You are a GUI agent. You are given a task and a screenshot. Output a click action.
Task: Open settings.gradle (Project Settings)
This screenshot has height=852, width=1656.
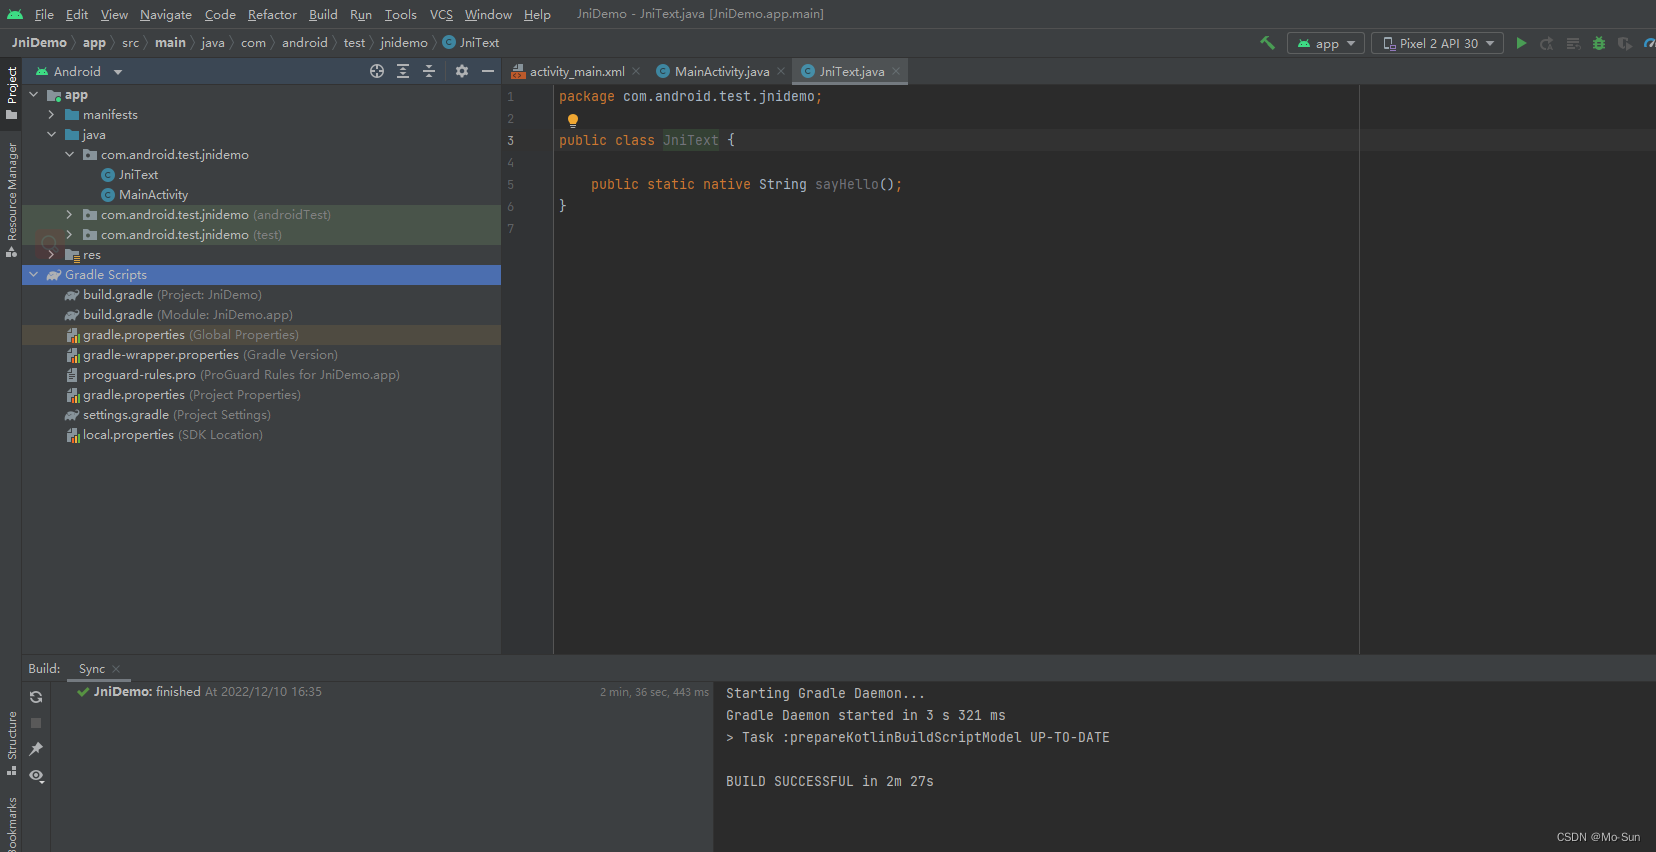(168, 415)
